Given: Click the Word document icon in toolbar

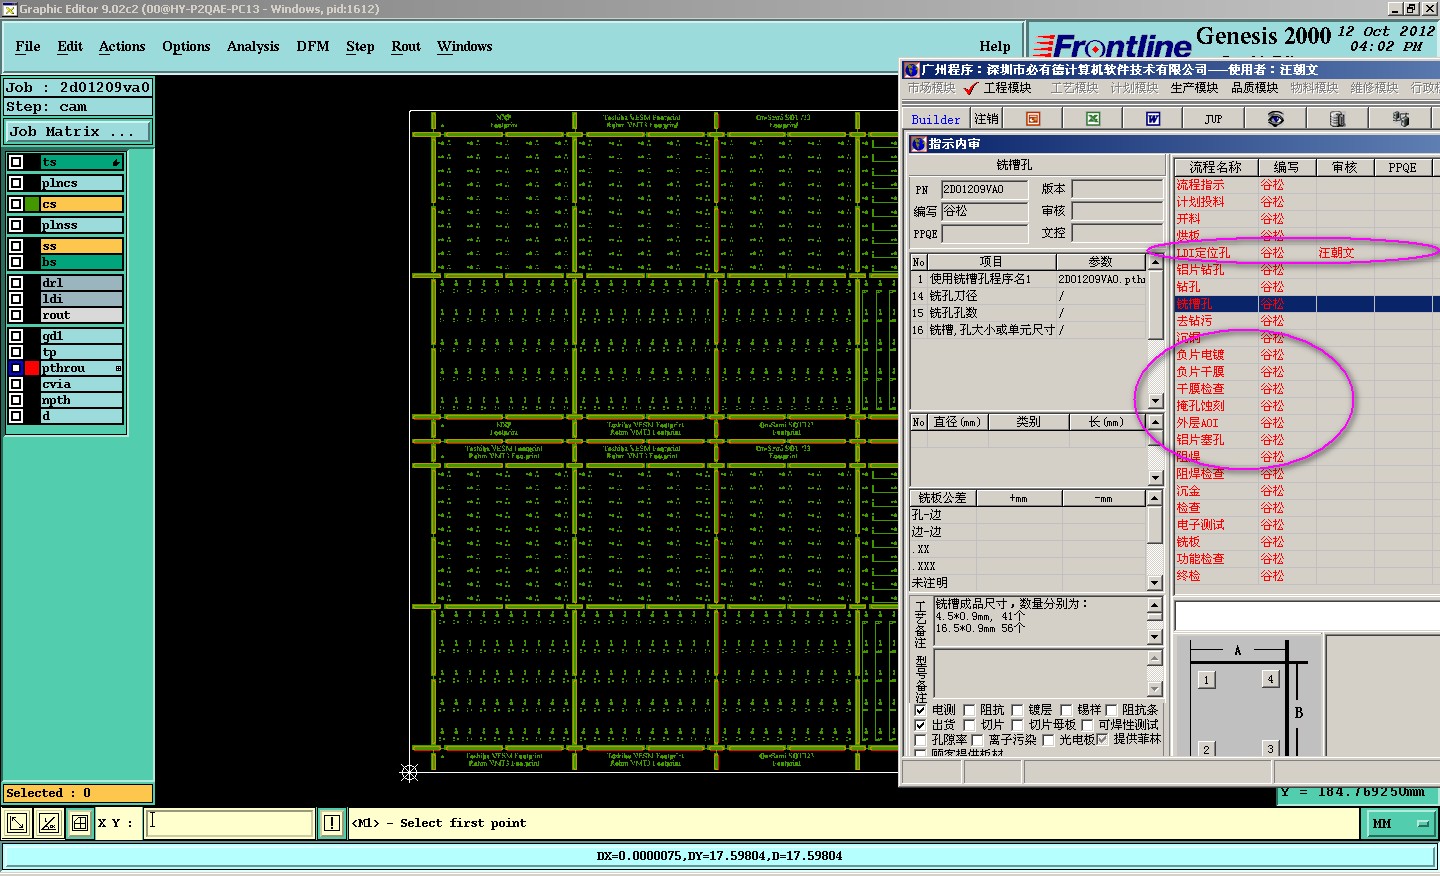Looking at the screenshot, I should pos(1153,119).
